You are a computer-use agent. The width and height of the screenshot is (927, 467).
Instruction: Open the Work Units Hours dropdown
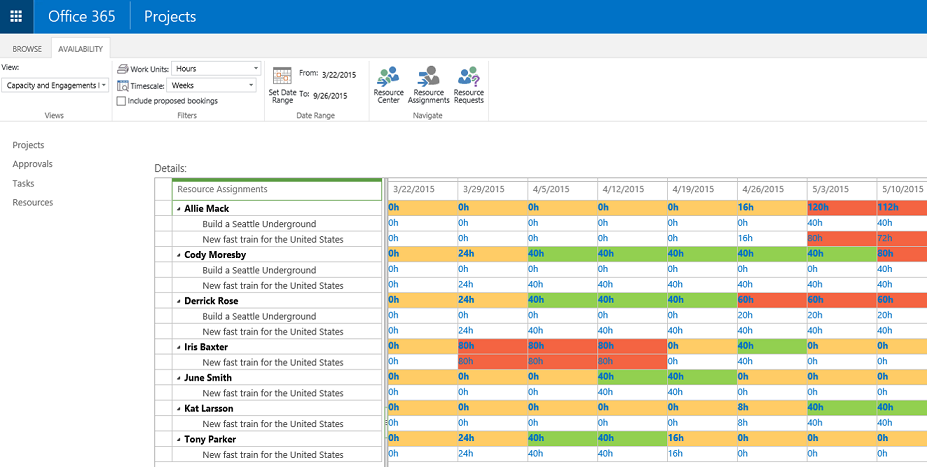click(x=216, y=69)
